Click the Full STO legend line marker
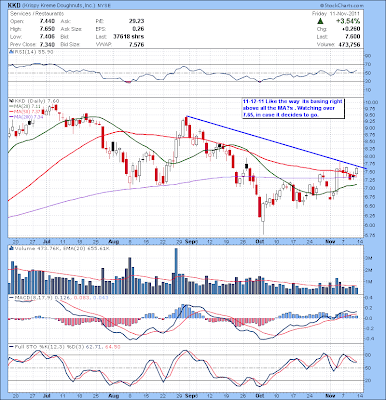This screenshot has height=400, width=386. pos(11,347)
